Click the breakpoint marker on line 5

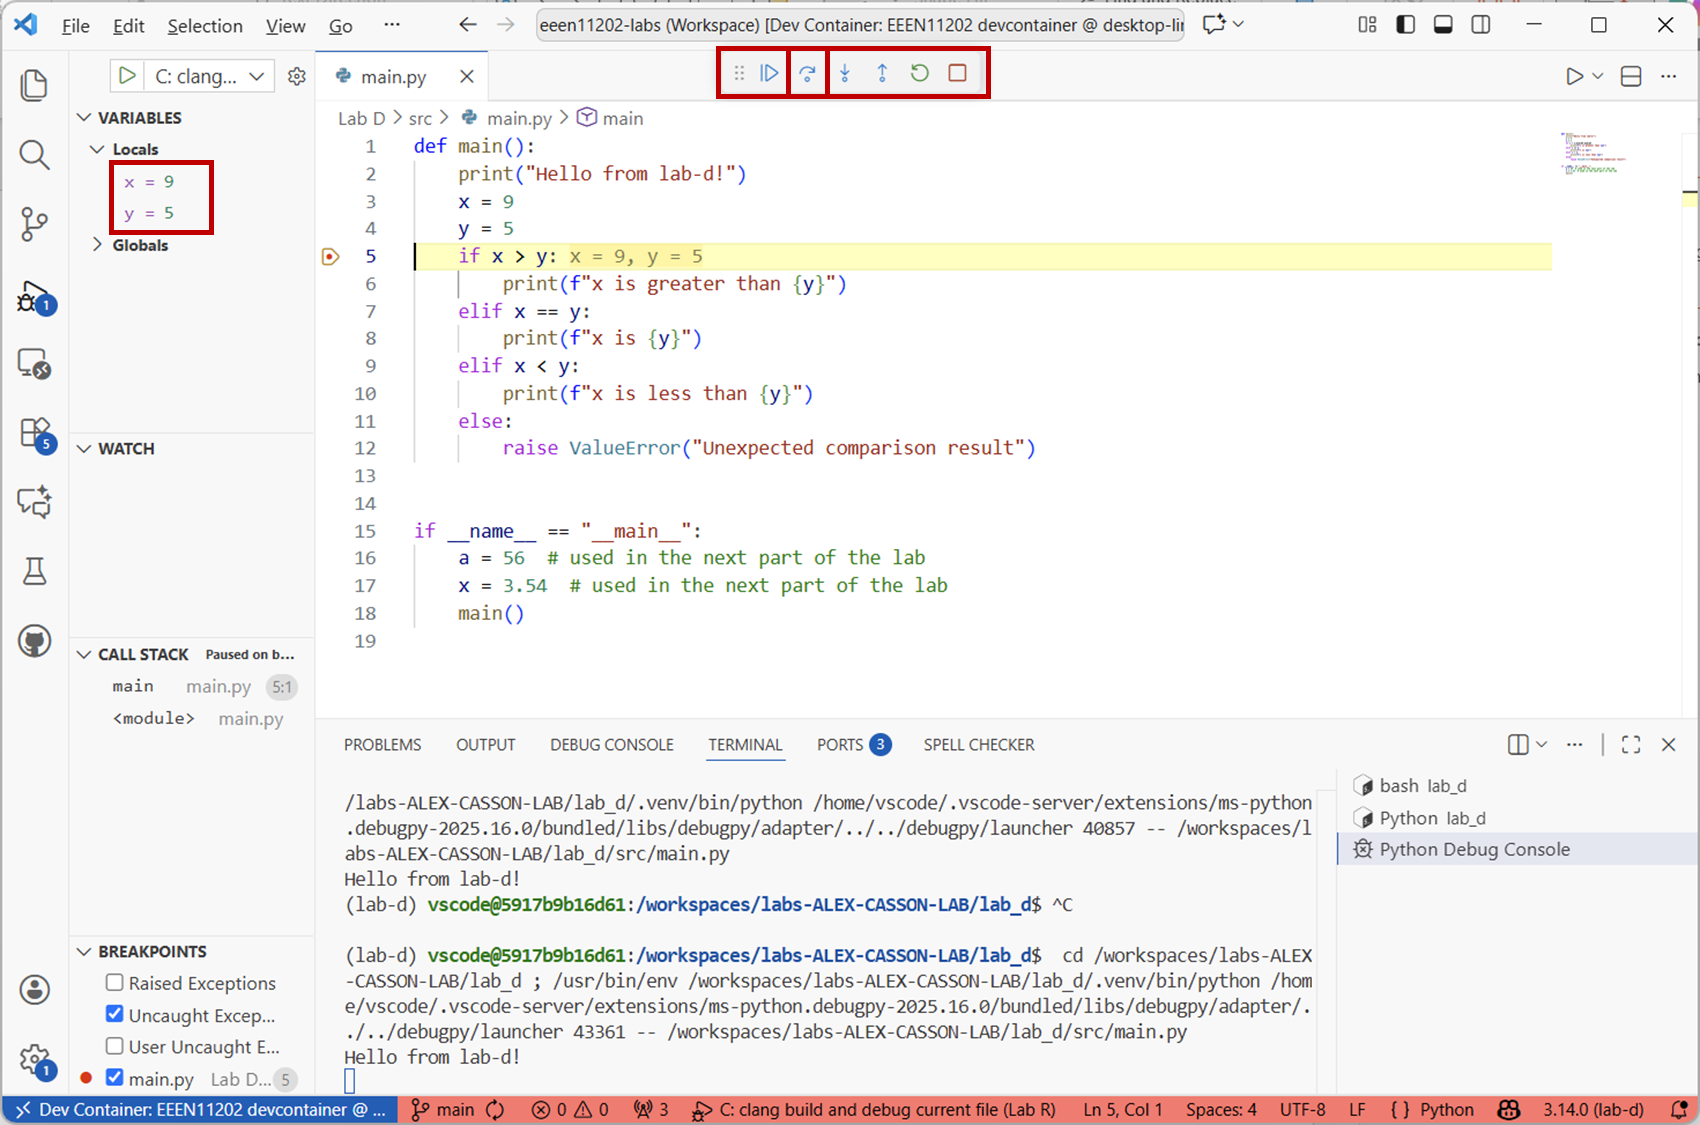click(331, 257)
